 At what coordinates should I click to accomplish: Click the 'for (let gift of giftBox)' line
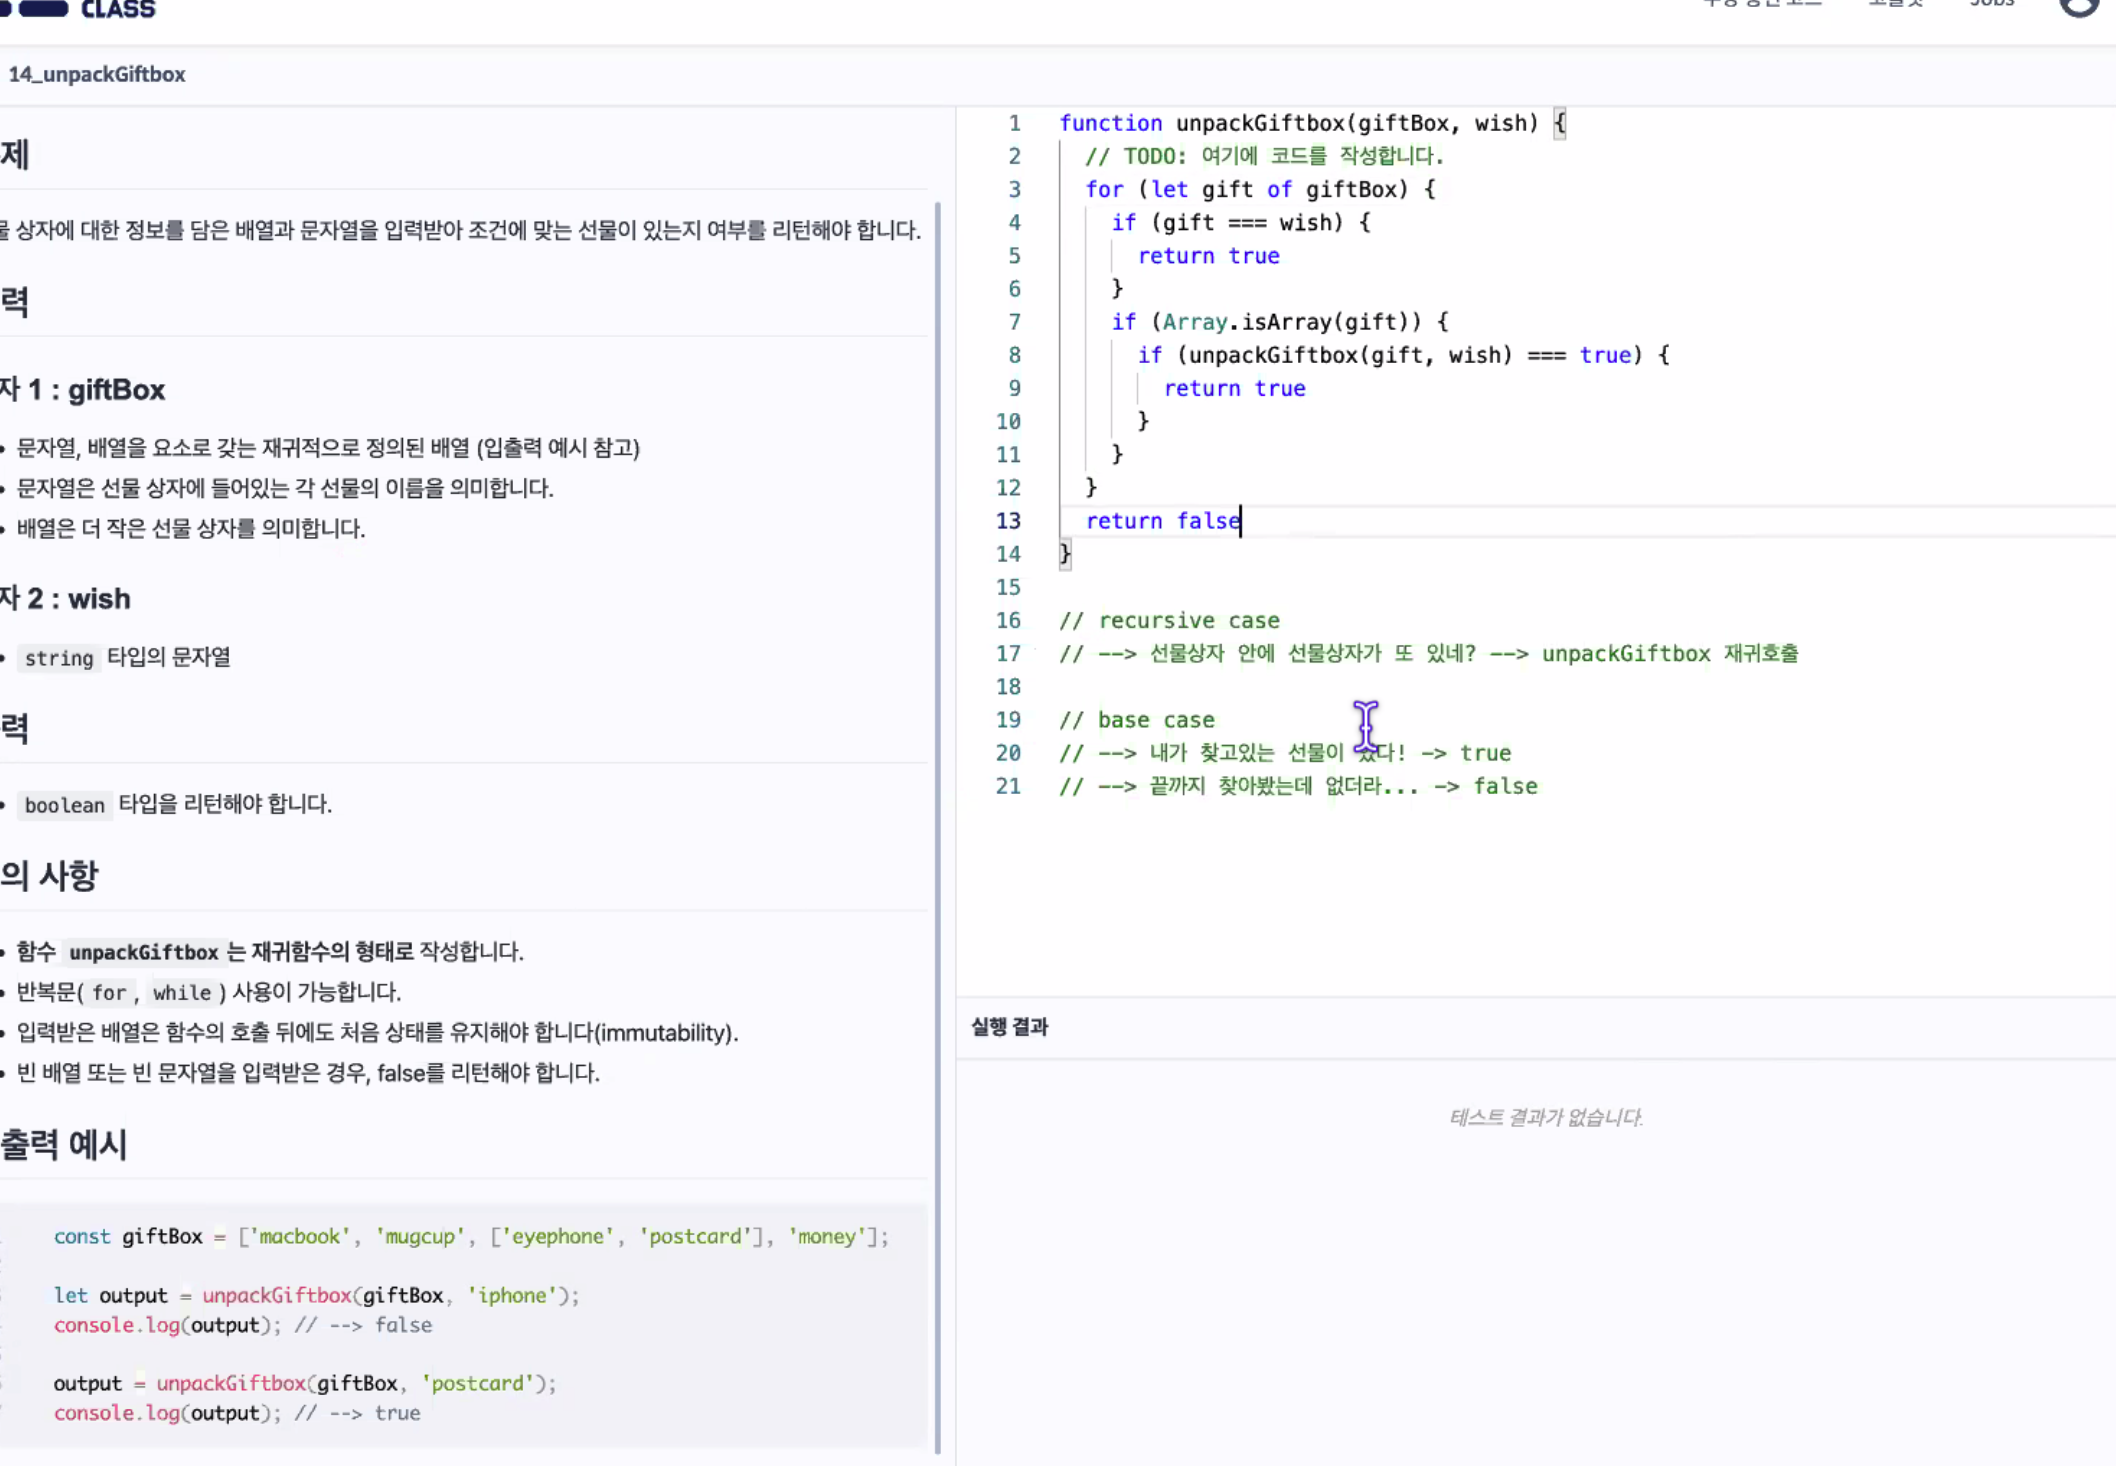click(x=1260, y=189)
